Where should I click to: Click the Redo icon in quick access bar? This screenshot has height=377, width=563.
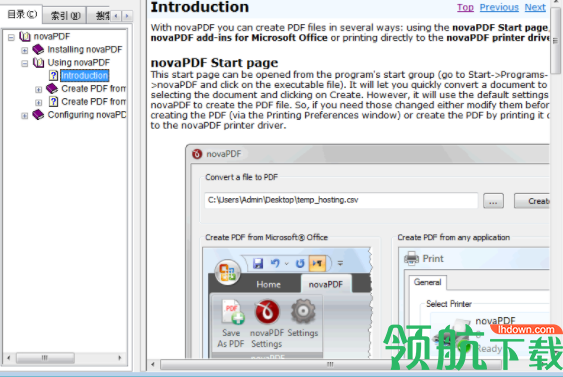[300, 264]
